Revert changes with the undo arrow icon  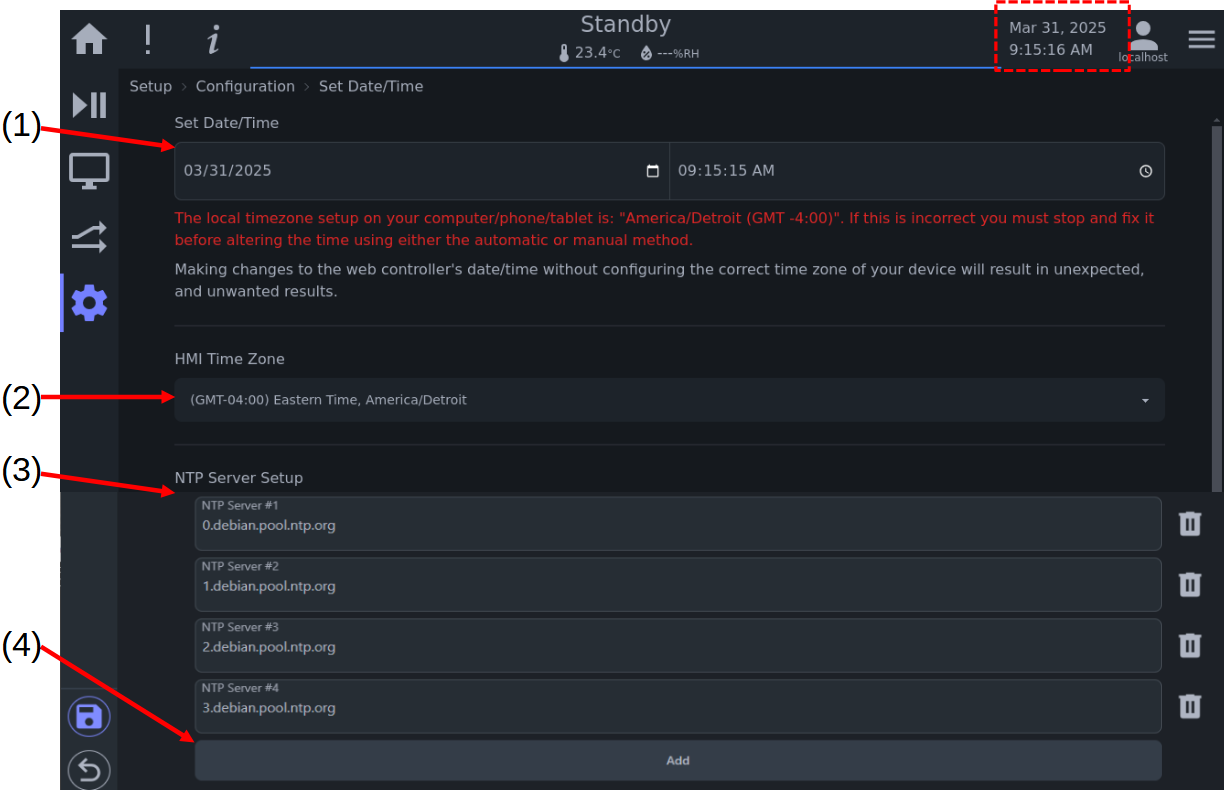pyautogui.click(x=89, y=771)
